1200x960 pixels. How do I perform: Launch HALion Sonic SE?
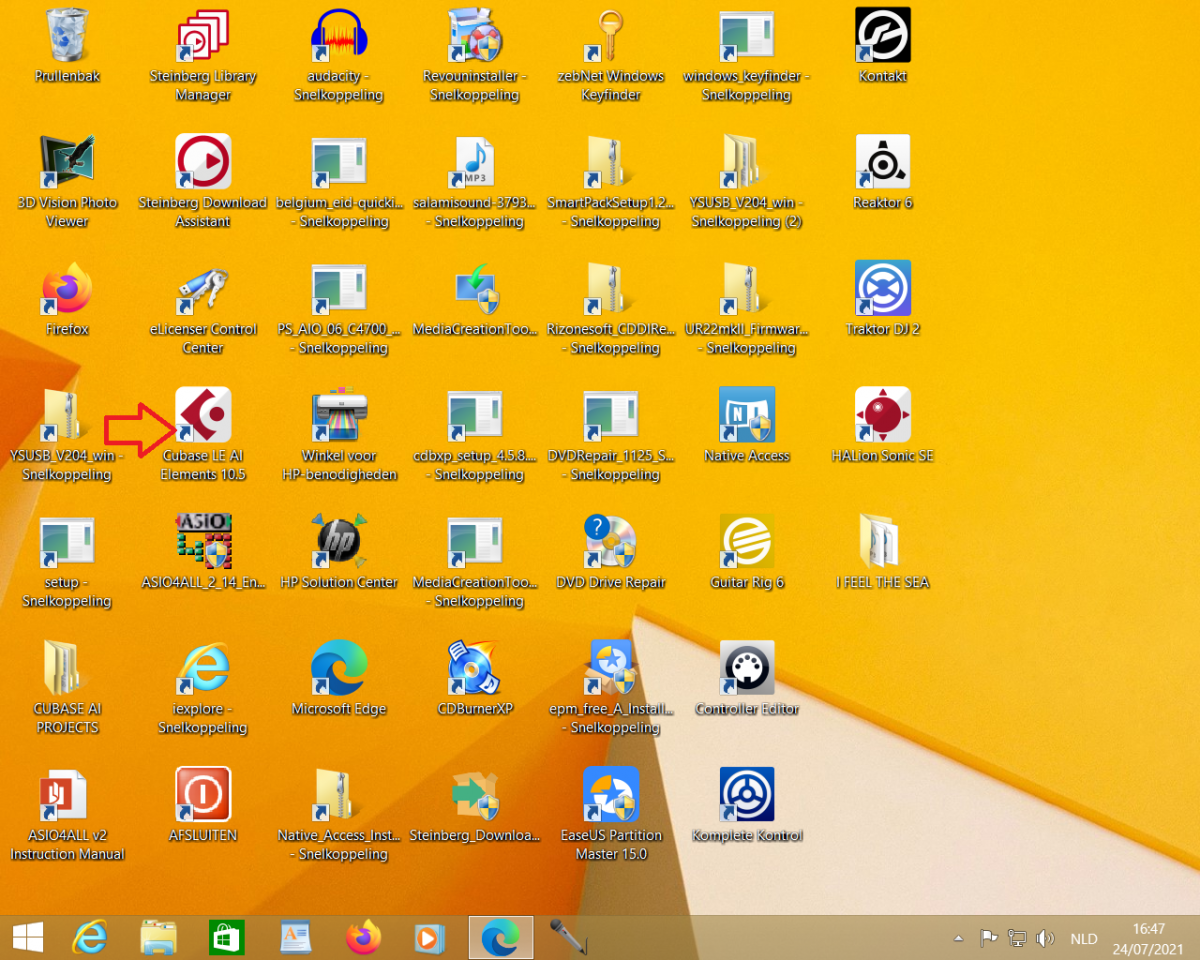(883, 415)
